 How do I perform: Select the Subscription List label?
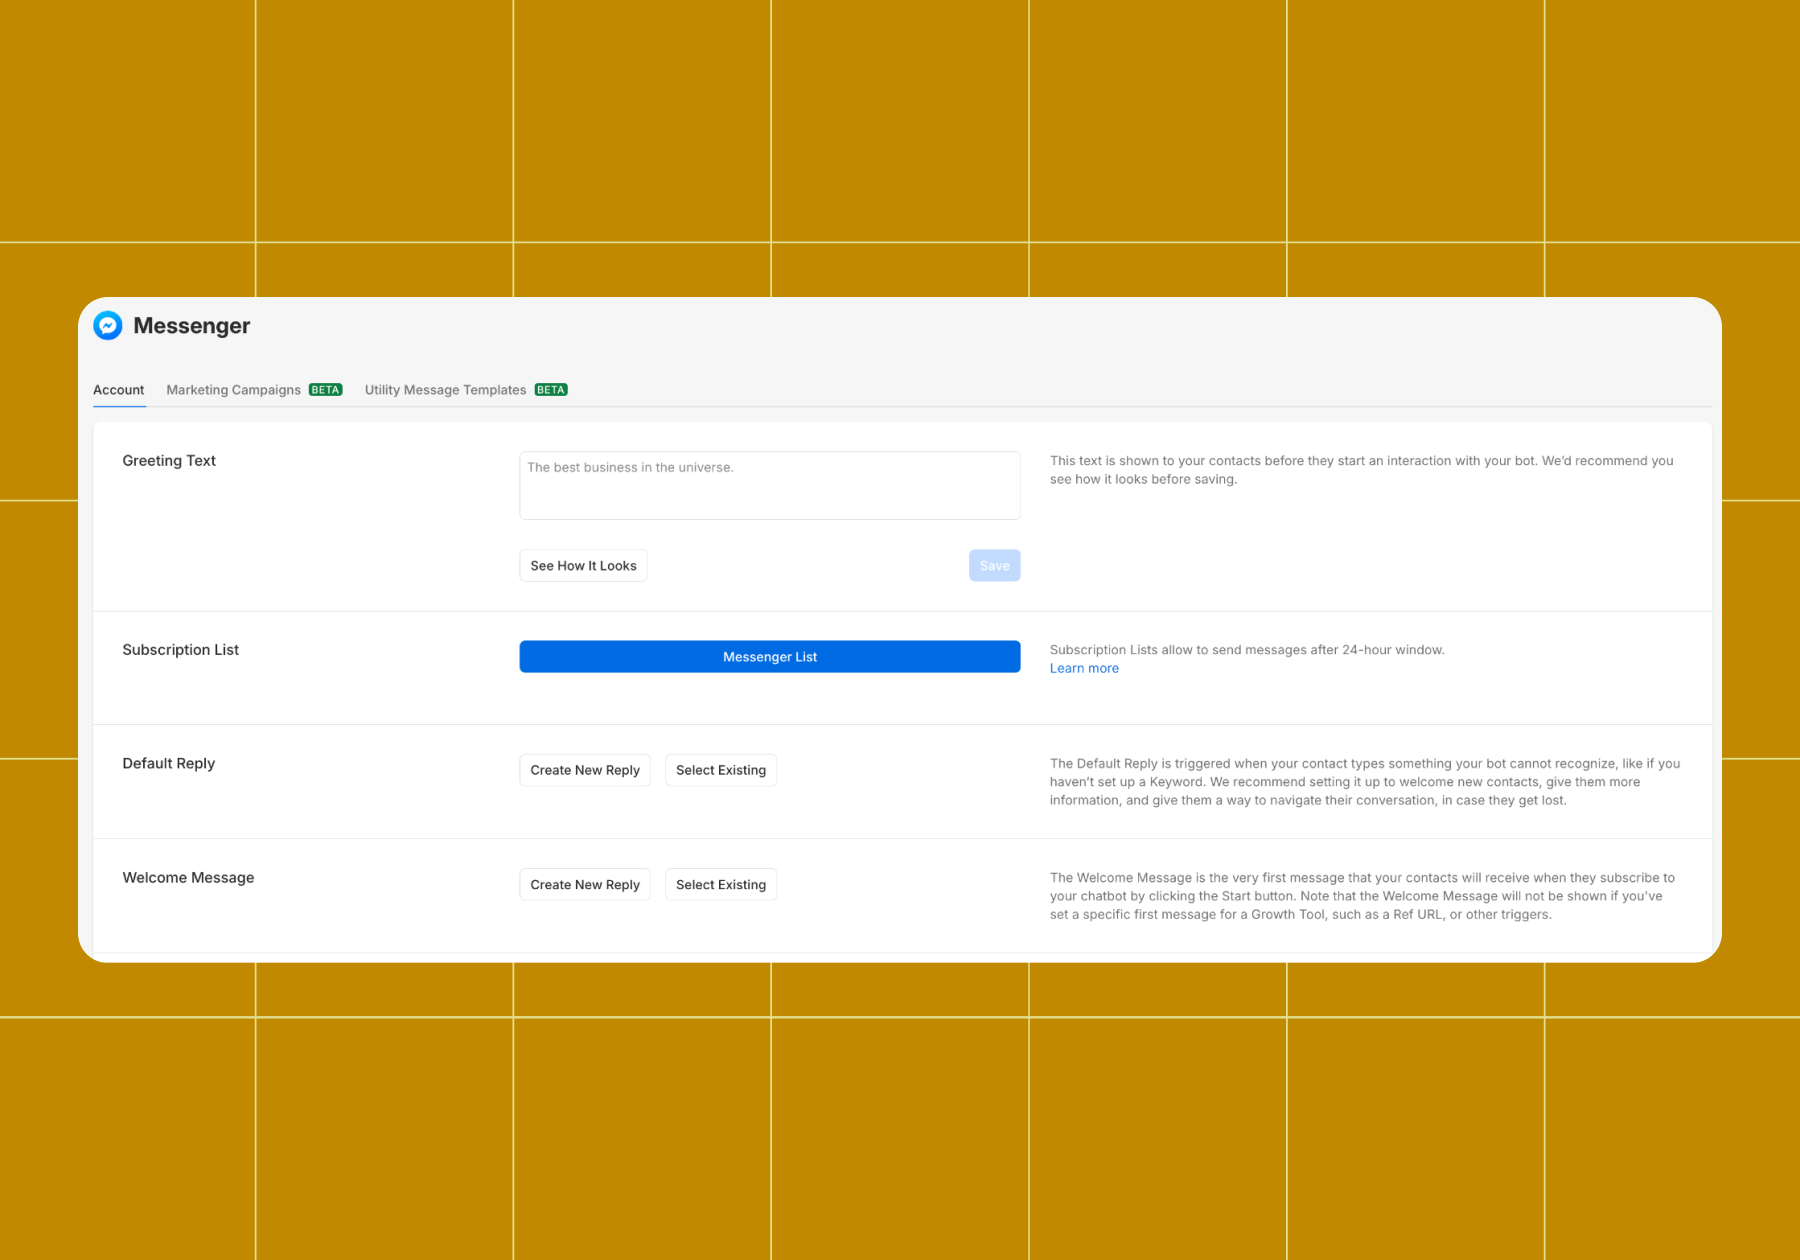(x=181, y=650)
